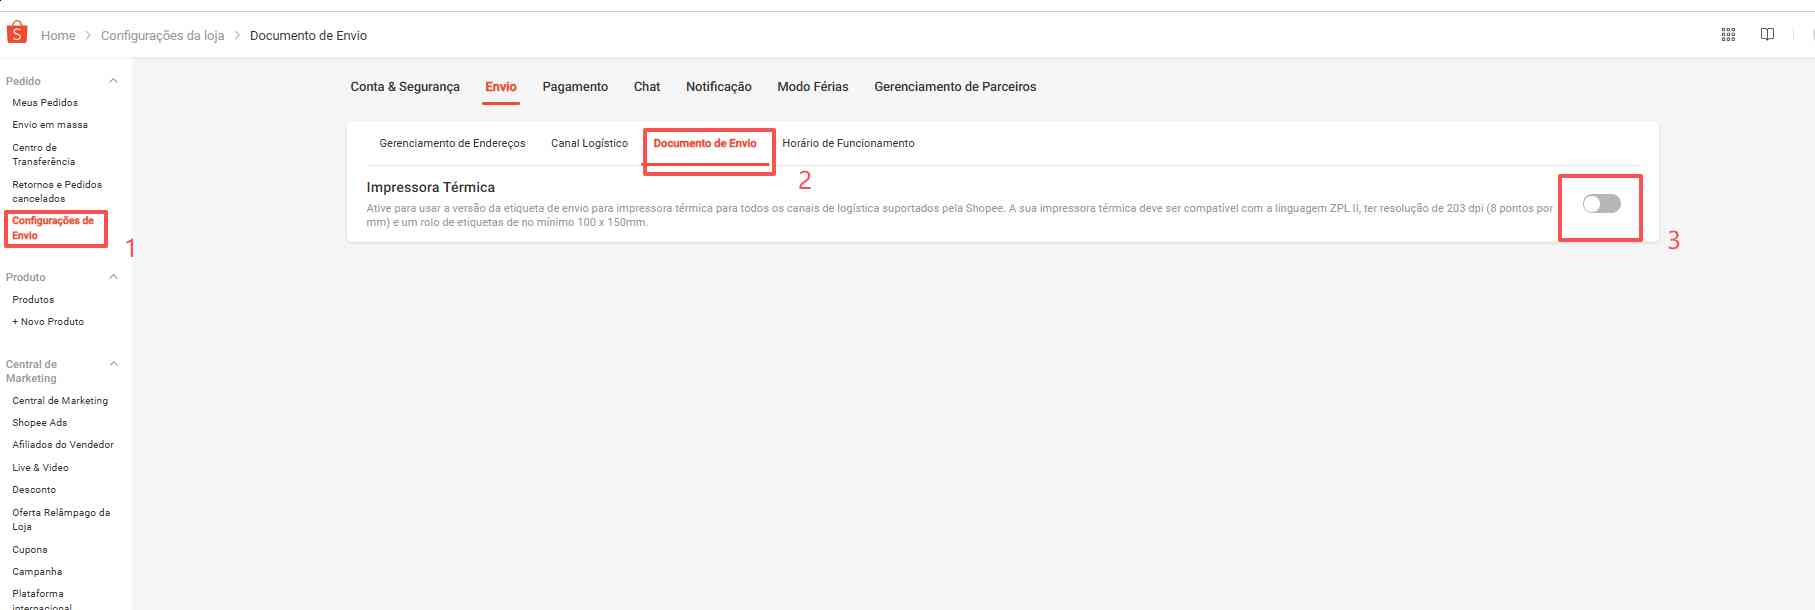Open Meus Pedidos in sidebar
1815x610 pixels.
45,102
